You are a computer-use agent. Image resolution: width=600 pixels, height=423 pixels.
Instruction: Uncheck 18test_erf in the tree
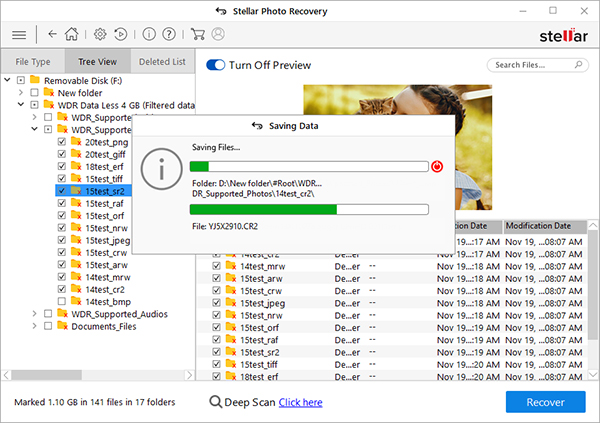(62, 167)
